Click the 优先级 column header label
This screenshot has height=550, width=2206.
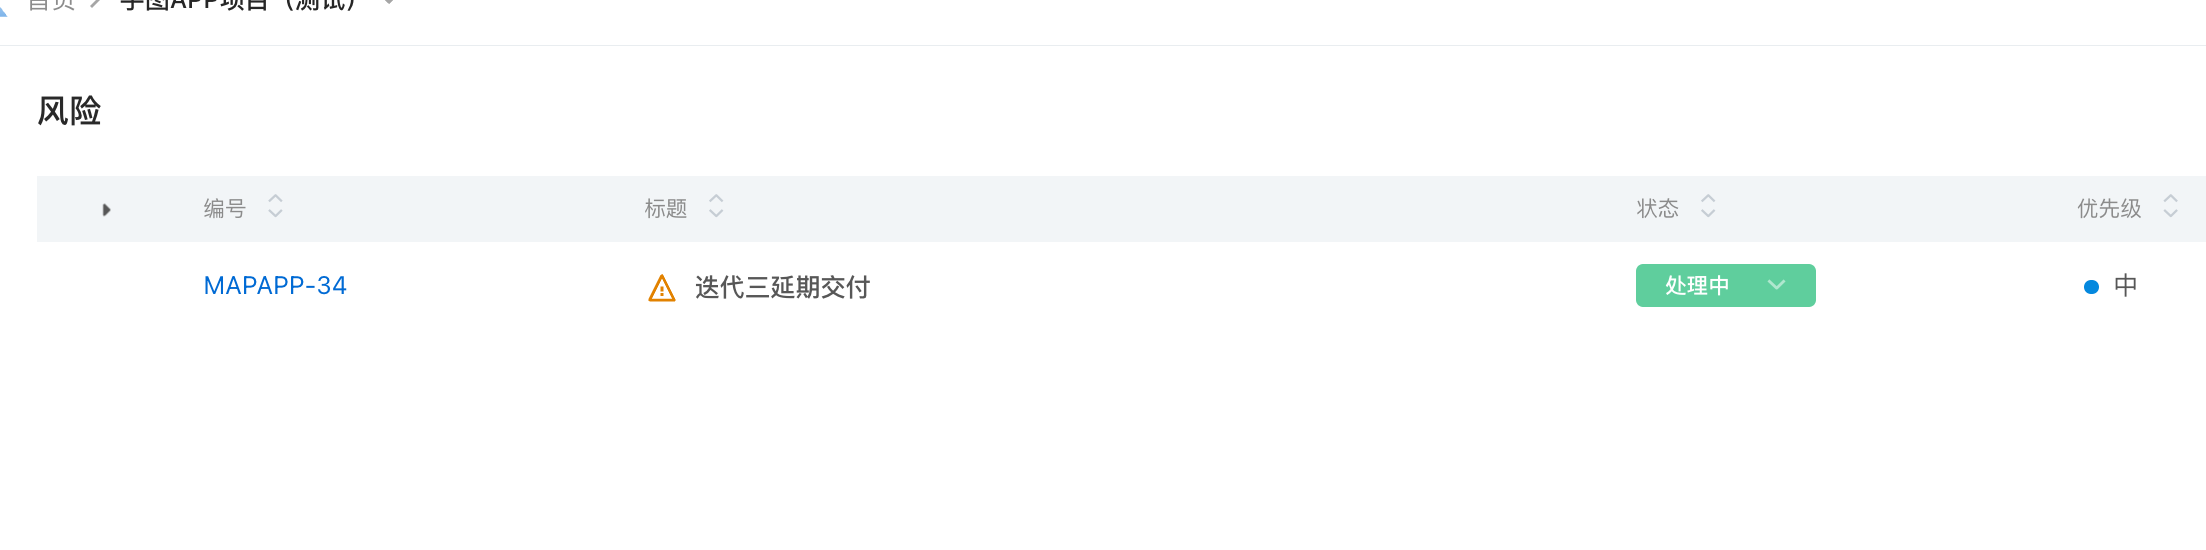(2109, 208)
